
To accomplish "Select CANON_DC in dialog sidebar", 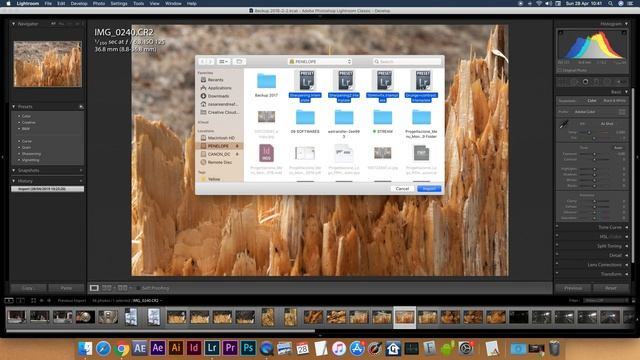I will click(219, 154).
